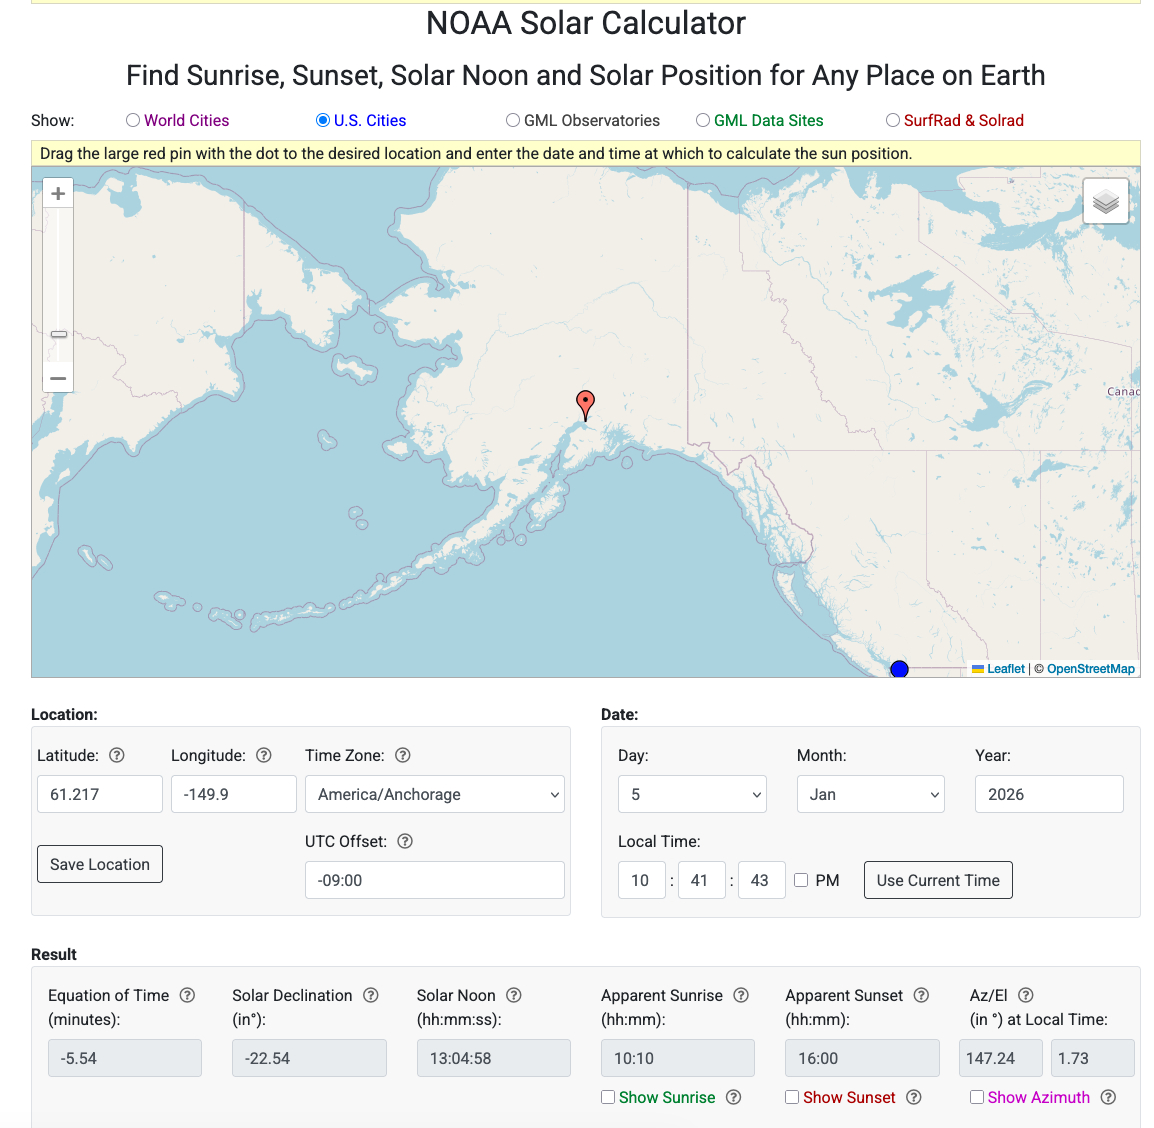Click the Year input field
The height and width of the screenshot is (1128, 1154).
(x=1049, y=794)
